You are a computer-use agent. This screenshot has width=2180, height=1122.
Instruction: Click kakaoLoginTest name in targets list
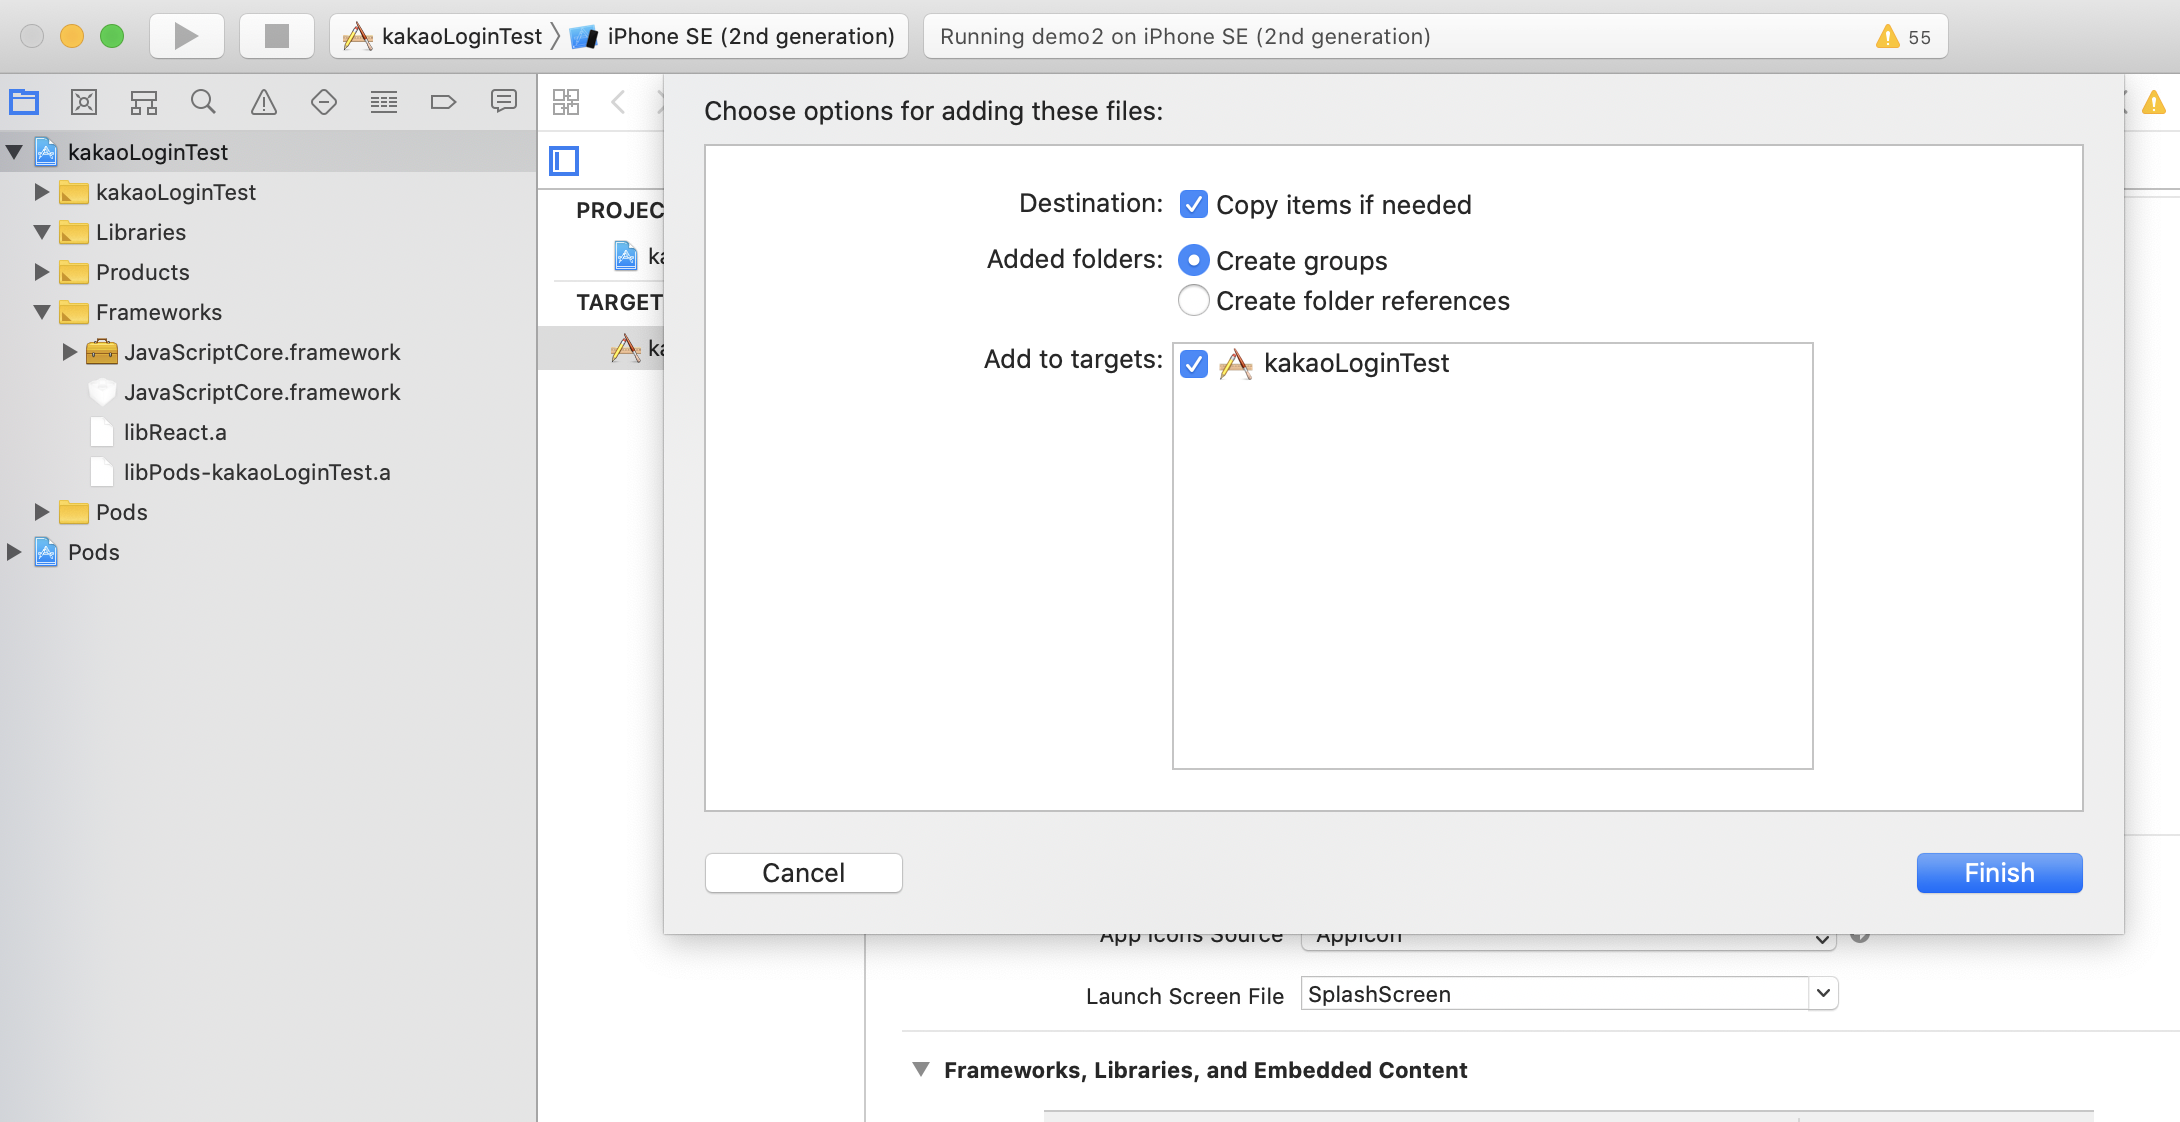pyautogui.click(x=1356, y=363)
